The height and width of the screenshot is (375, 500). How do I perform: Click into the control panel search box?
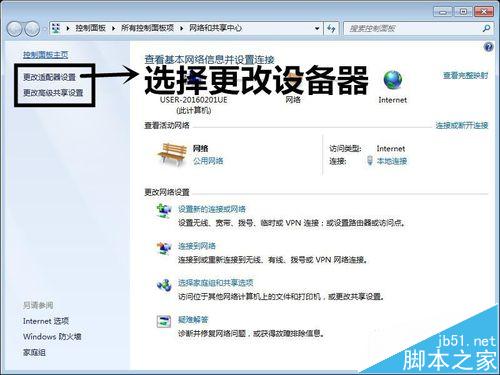pos(413,29)
